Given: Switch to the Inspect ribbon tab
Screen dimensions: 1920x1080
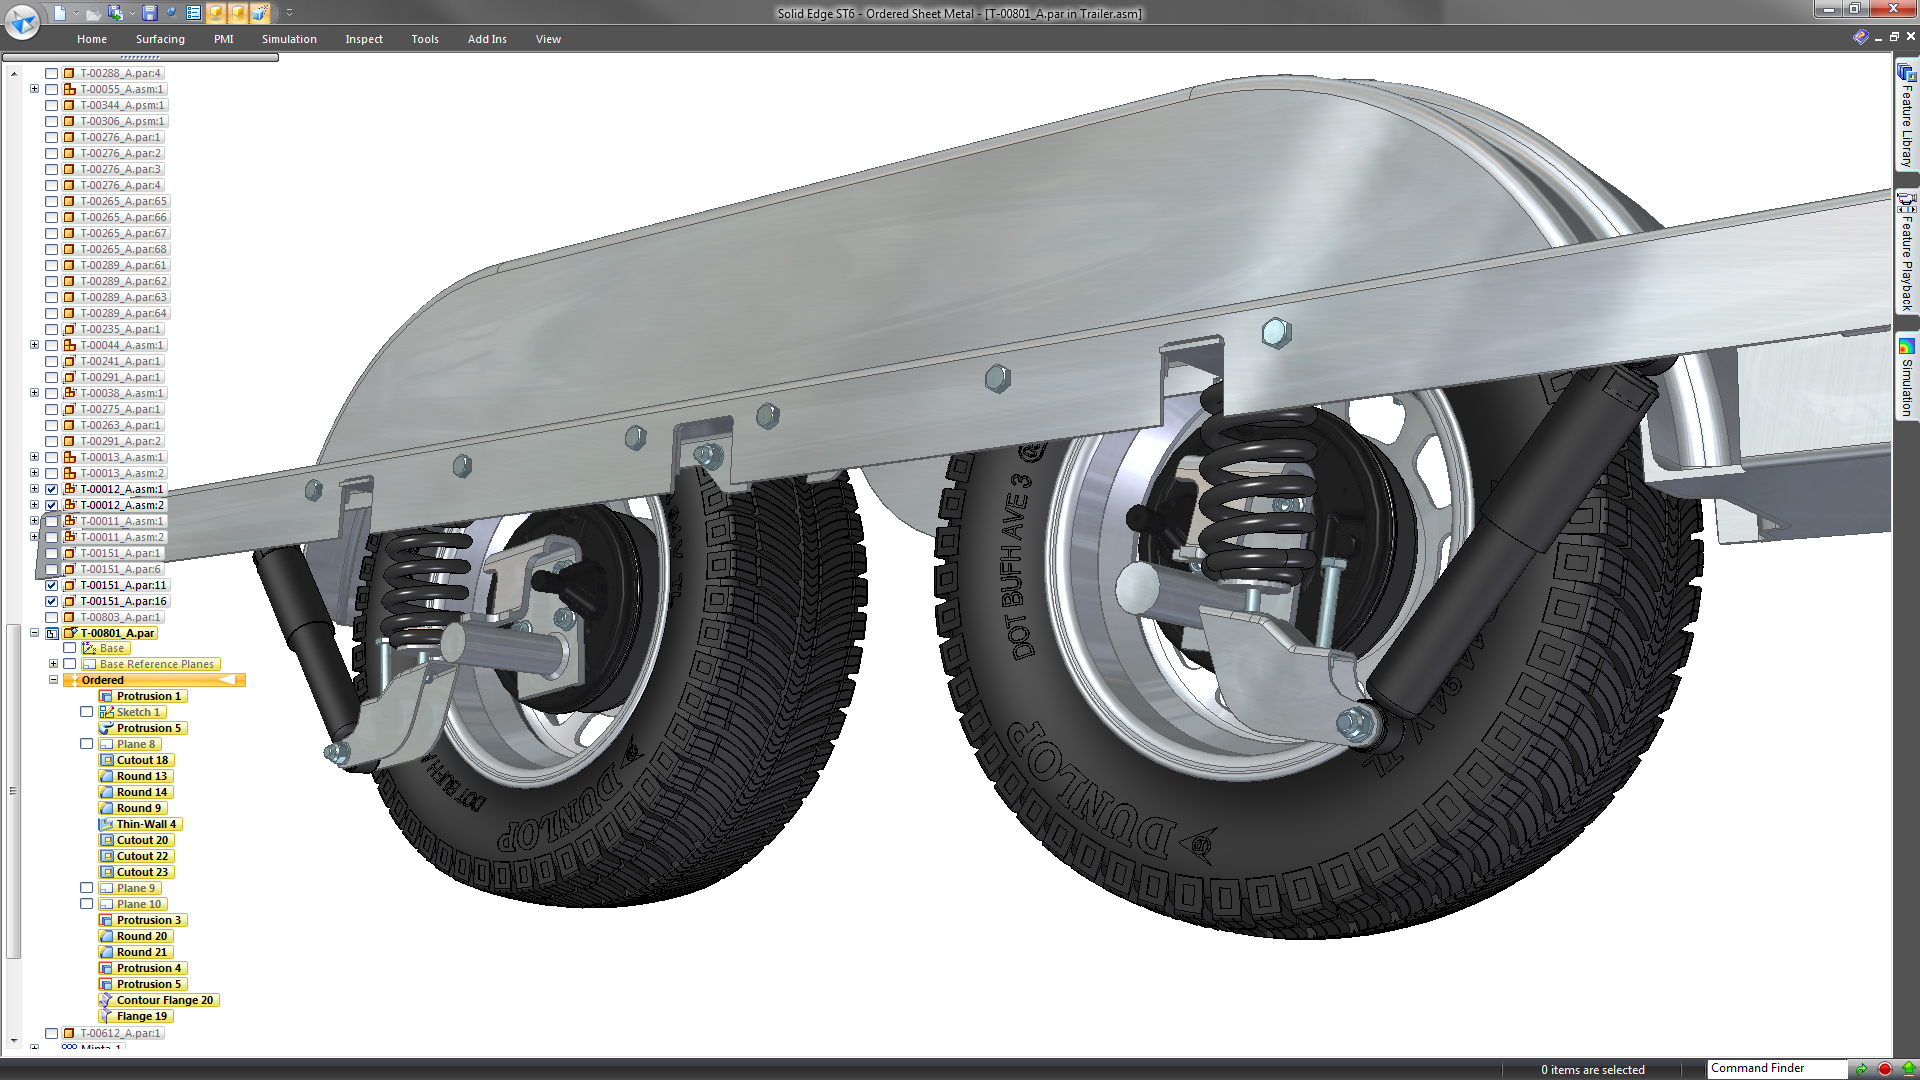Looking at the screenshot, I should coord(364,39).
